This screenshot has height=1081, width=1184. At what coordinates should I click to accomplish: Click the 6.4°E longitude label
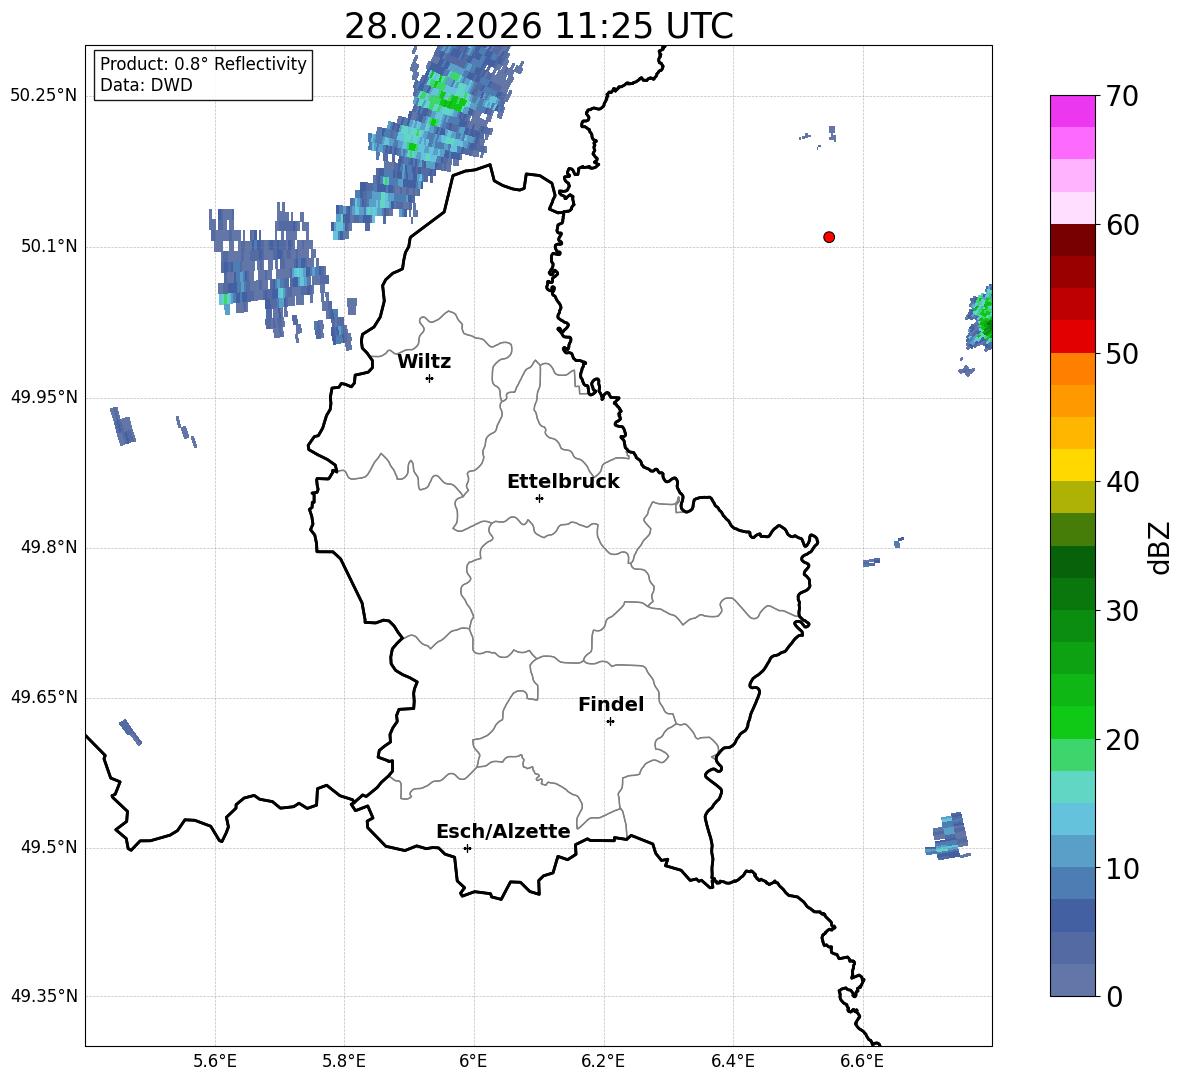(732, 1061)
